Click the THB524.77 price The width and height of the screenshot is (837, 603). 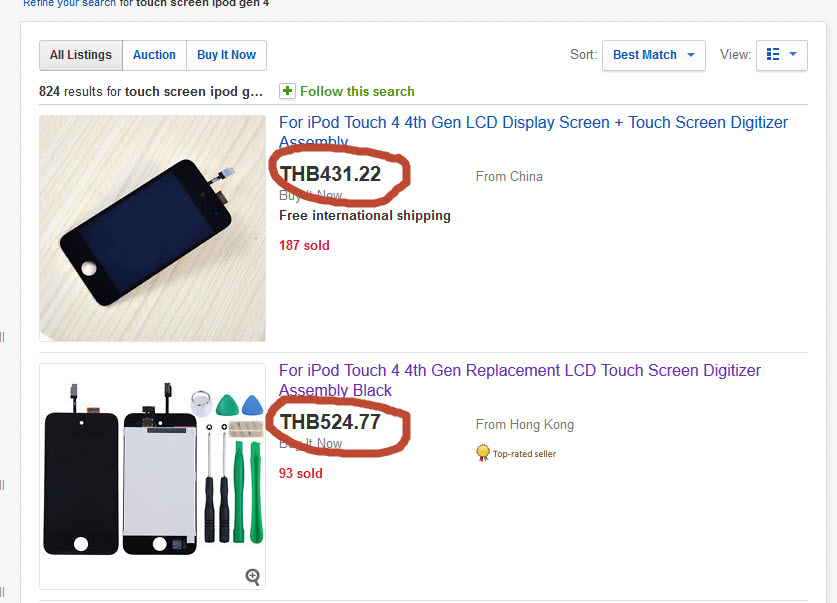tap(331, 422)
